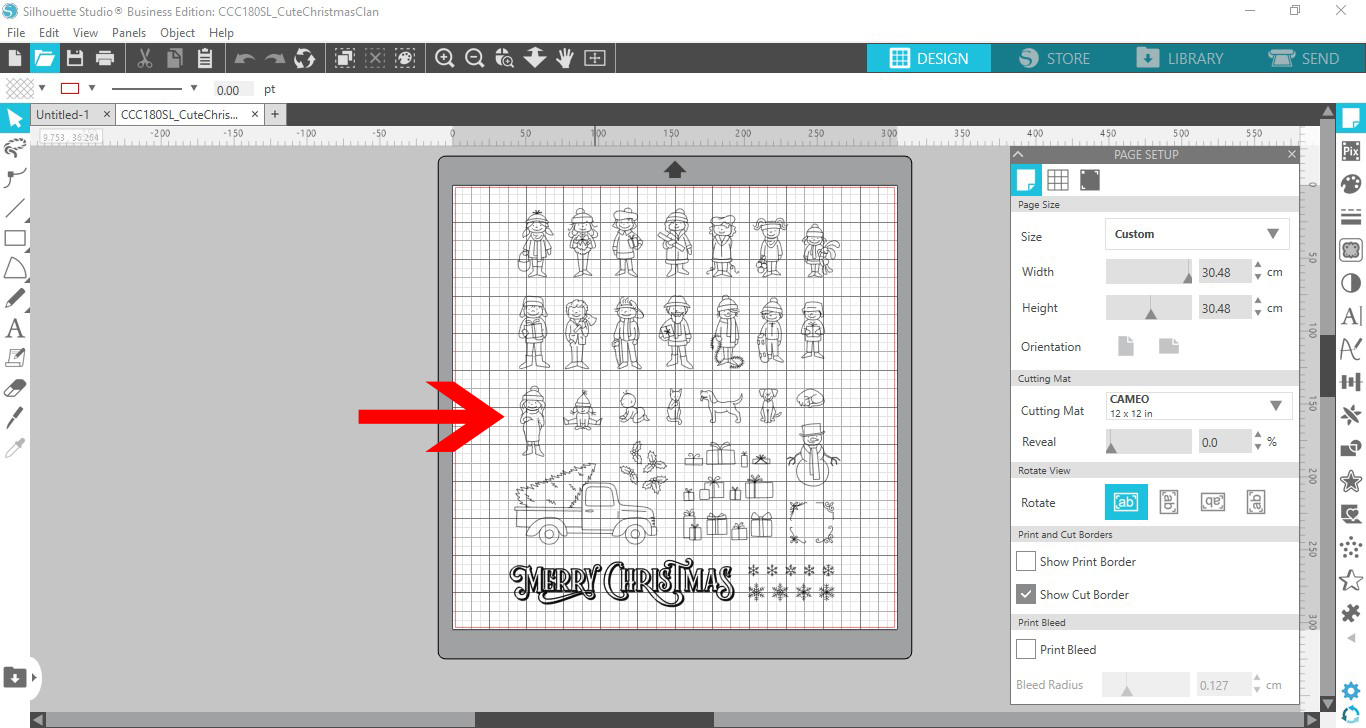Image resolution: width=1366 pixels, height=728 pixels.
Task: Open the Object menu
Action: (178, 32)
